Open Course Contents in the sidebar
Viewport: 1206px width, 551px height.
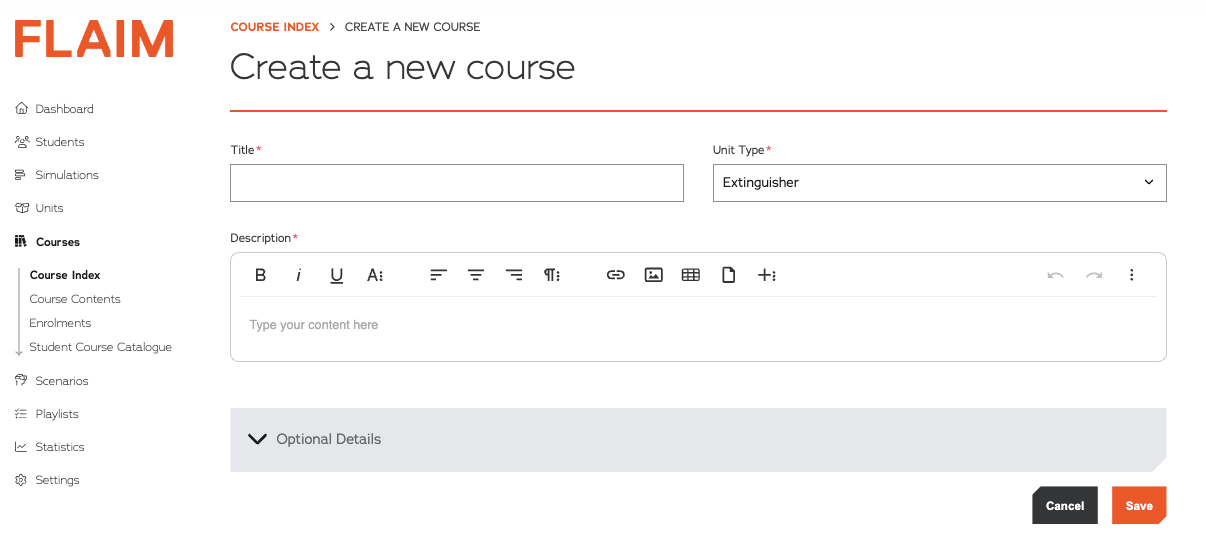[75, 299]
